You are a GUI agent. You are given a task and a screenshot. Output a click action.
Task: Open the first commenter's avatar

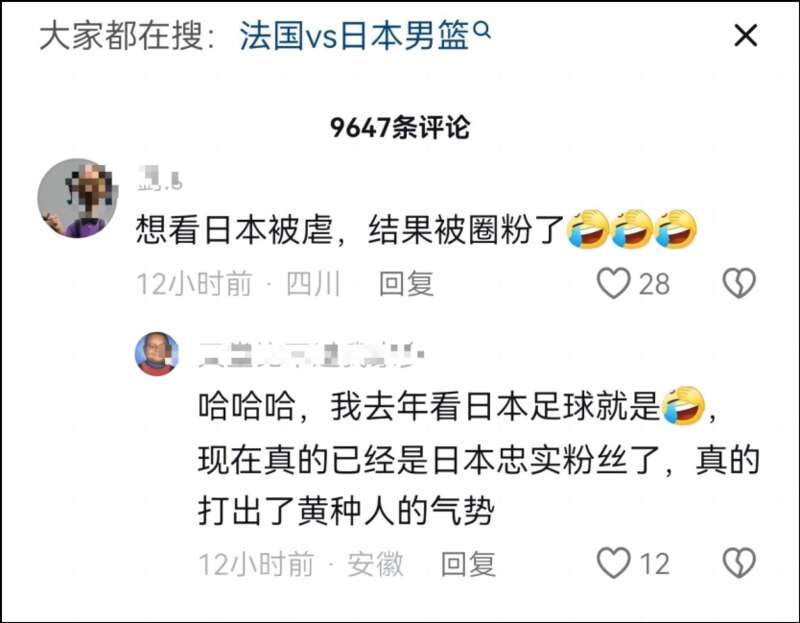click(78, 198)
